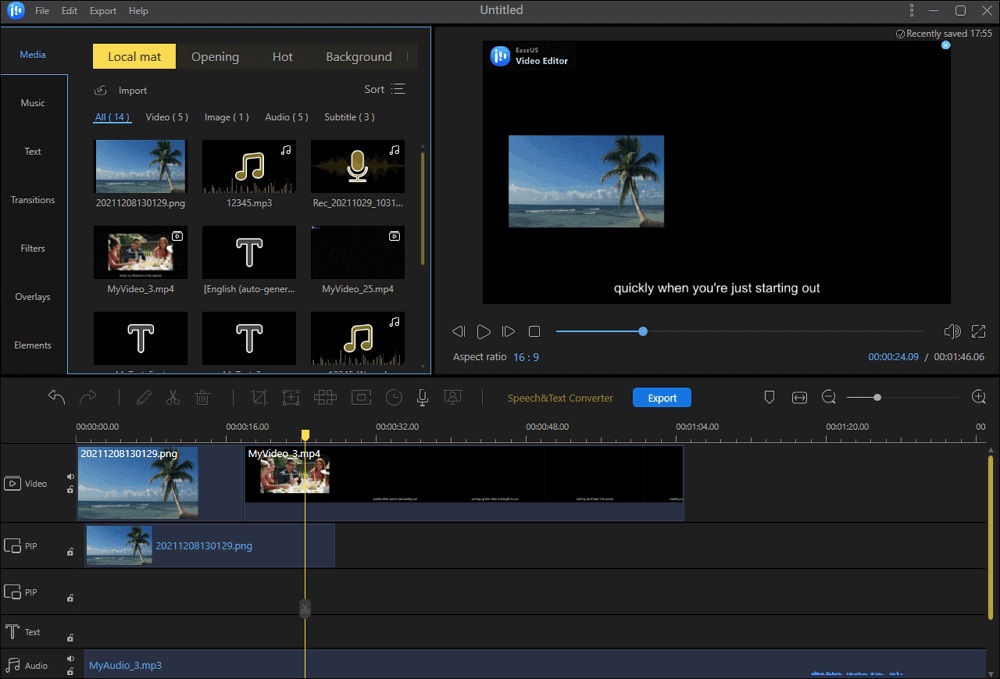Select the Crop tool in the toolbar
The width and height of the screenshot is (1000, 679).
[x=258, y=397]
